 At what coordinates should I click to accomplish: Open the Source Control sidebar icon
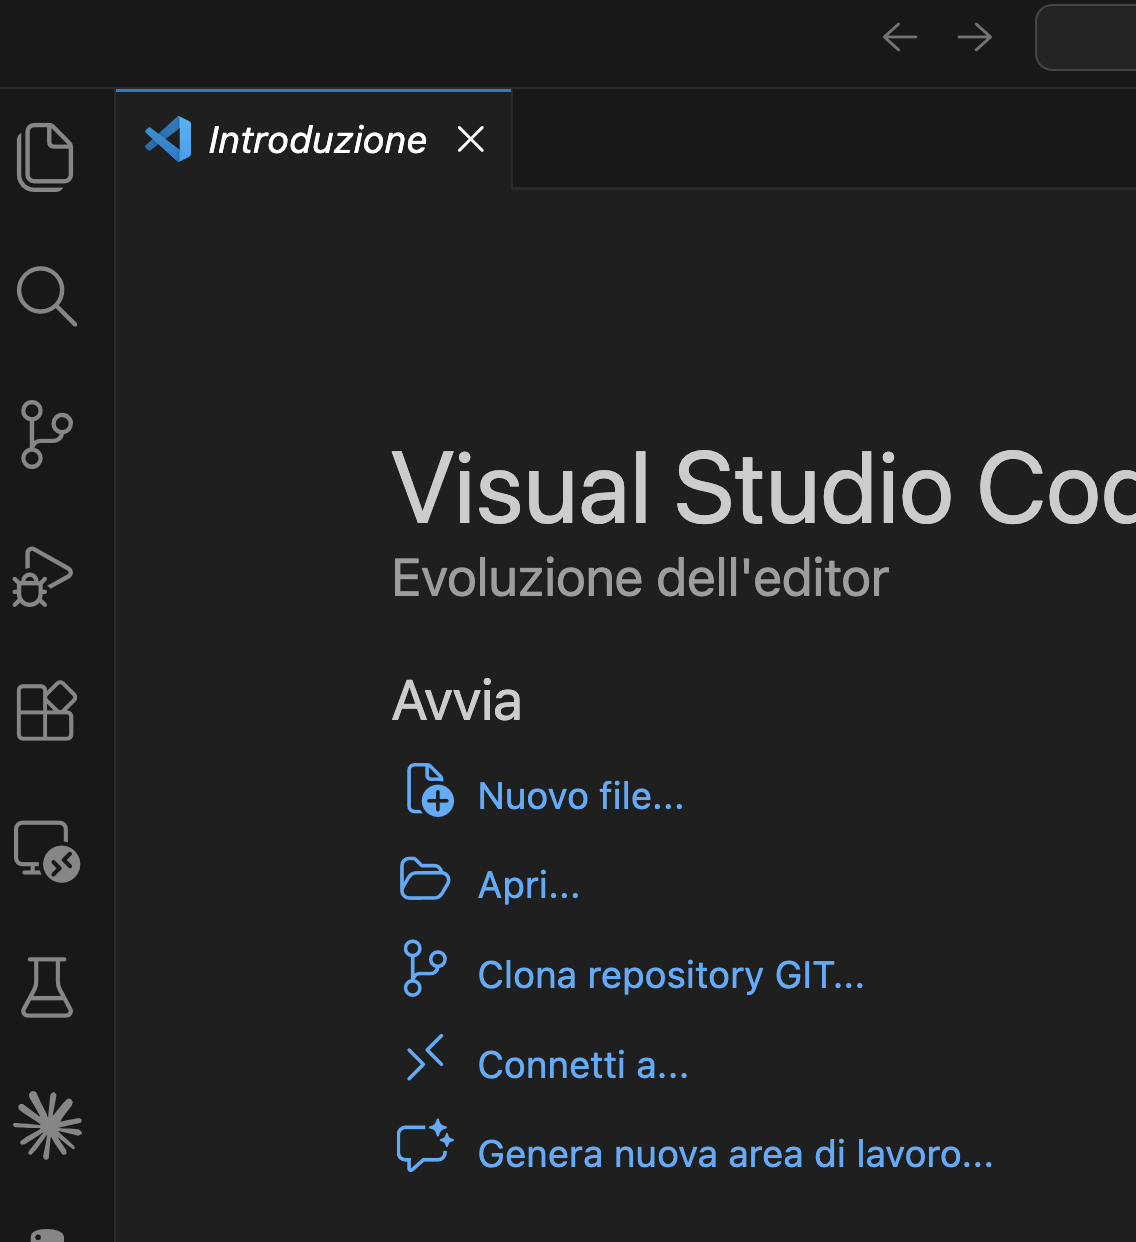click(x=46, y=435)
